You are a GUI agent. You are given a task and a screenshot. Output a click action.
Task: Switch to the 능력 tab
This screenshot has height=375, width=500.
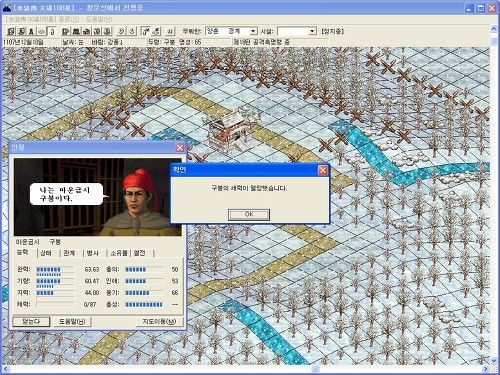click(22, 253)
